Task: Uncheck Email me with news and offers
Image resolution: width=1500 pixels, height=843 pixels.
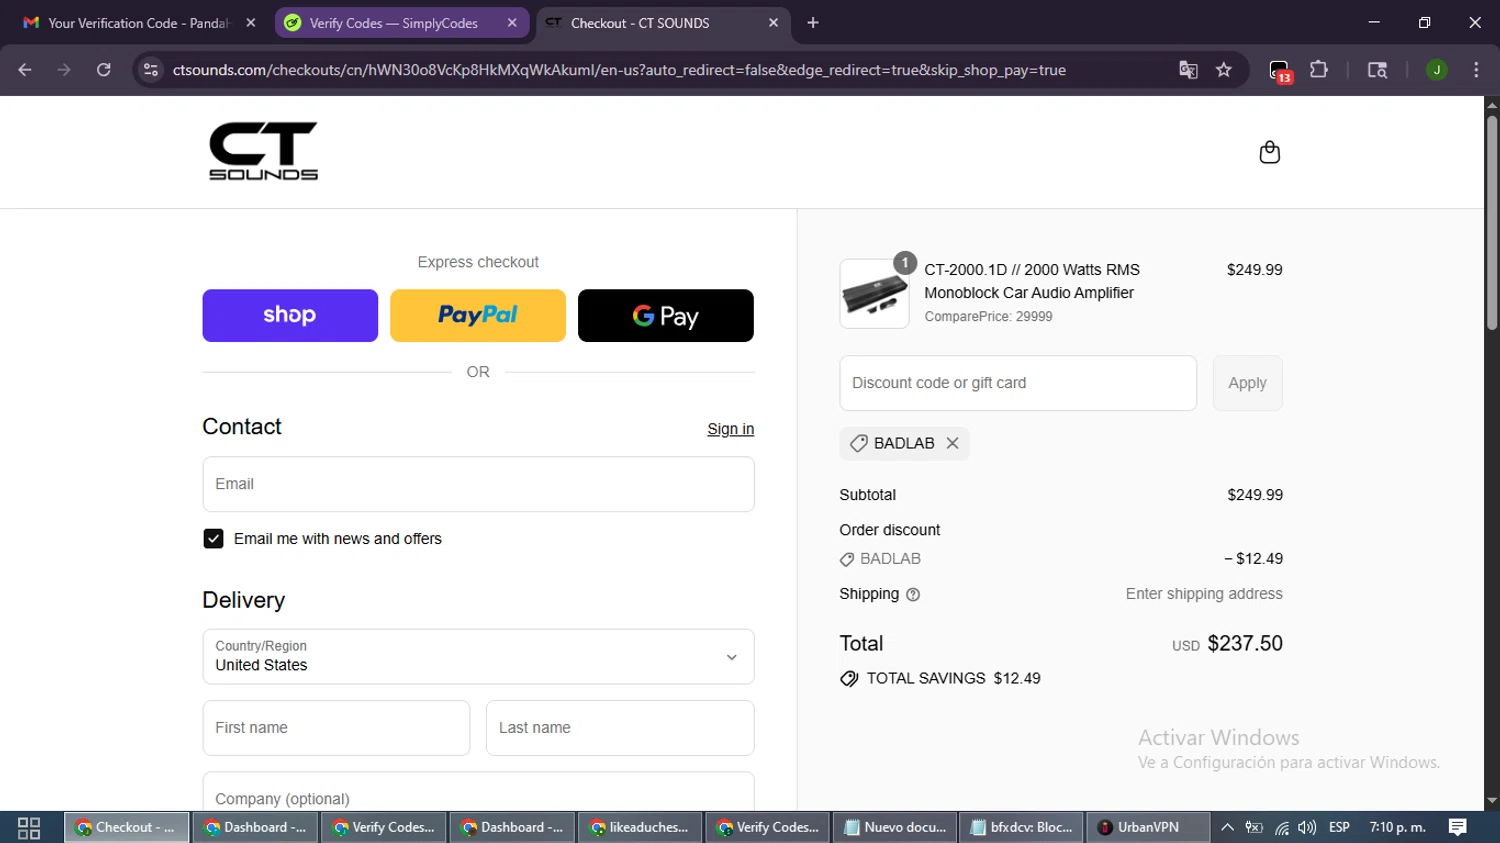Action: point(213,539)
